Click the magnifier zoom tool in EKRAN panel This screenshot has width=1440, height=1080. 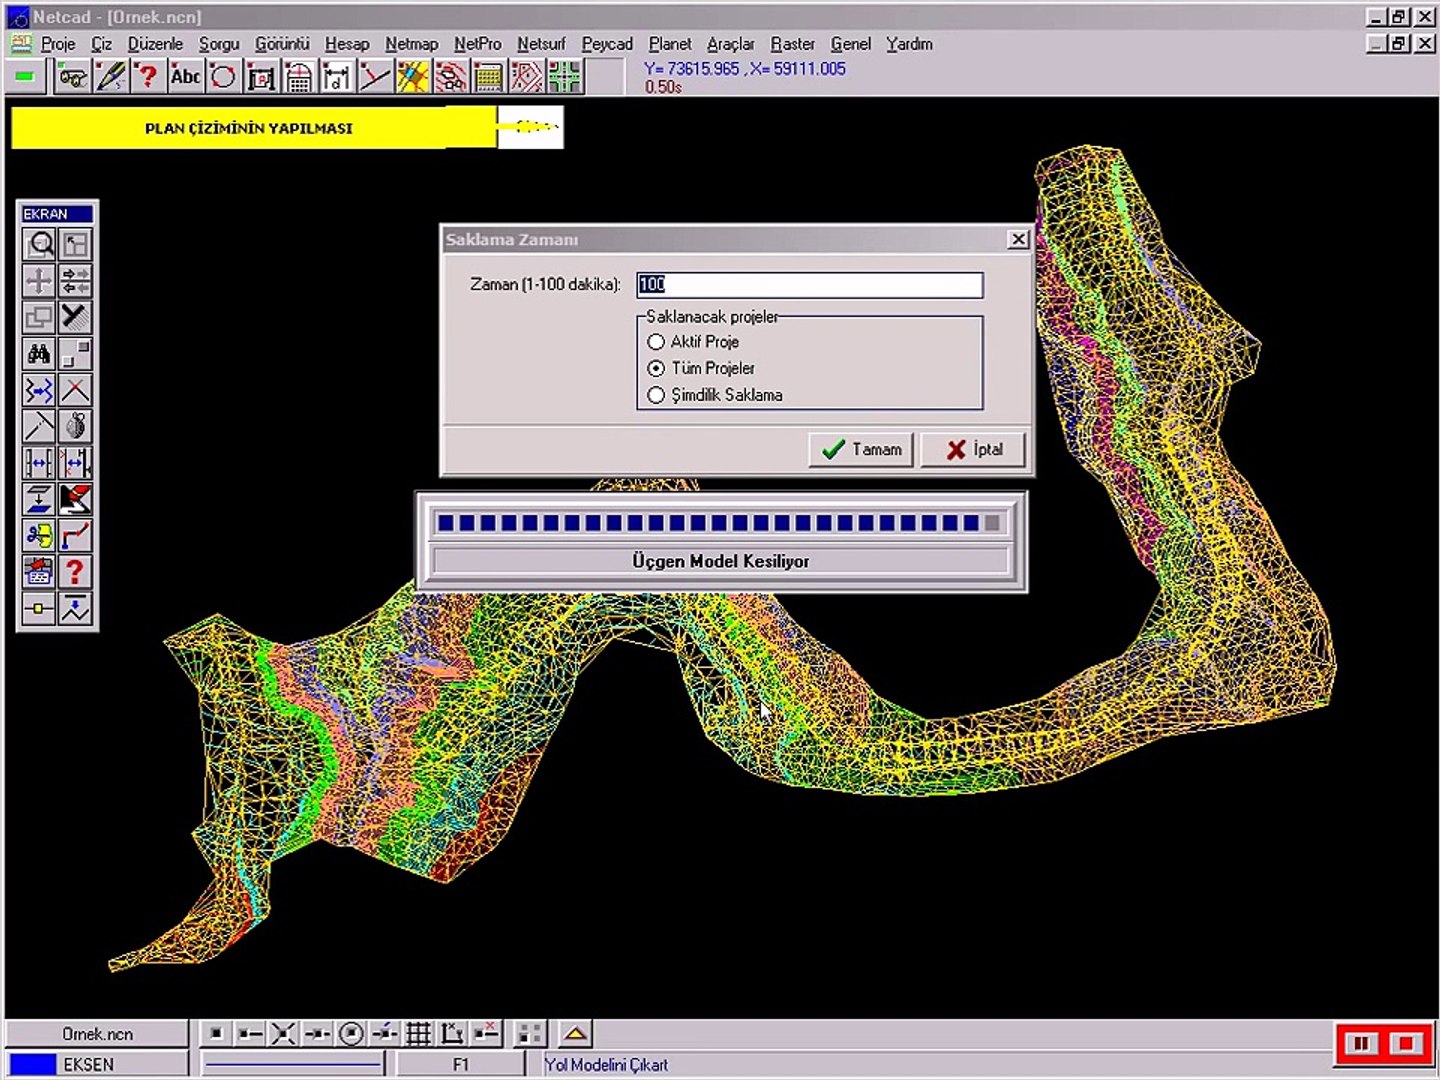pyautogui.click(x=40, y=245)
